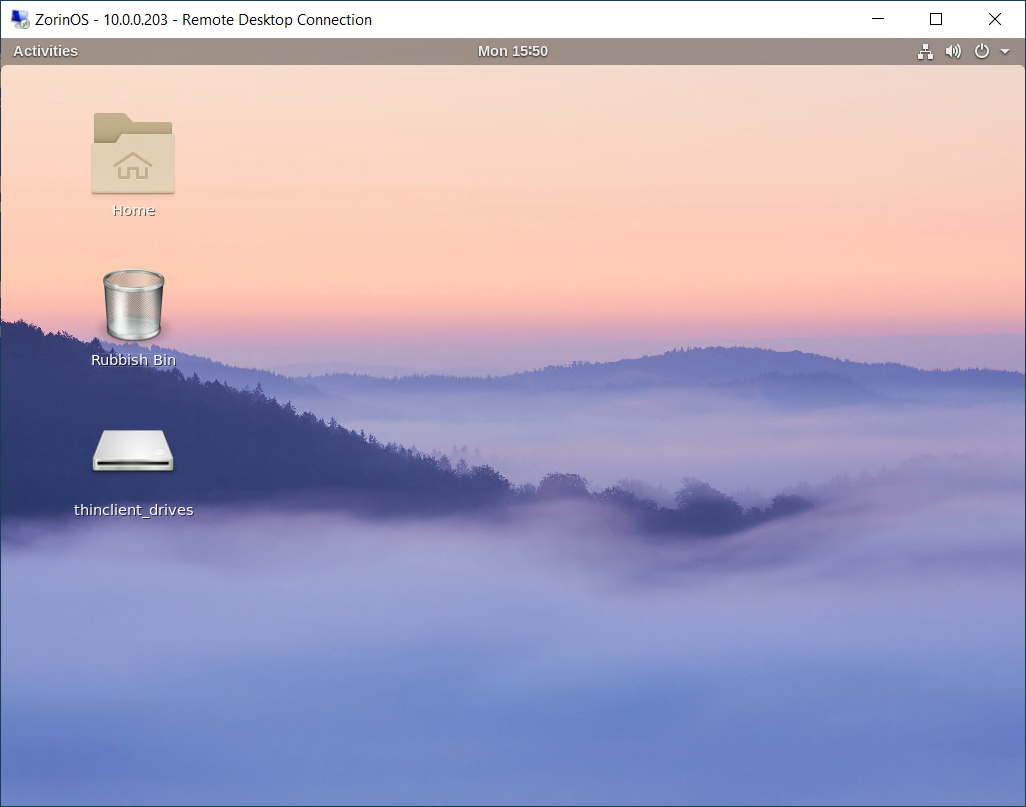This screenshot has width=1026, height=807.
Task: Select the Rubbish Bin desktop icon
Action: [x=133, y=305]
